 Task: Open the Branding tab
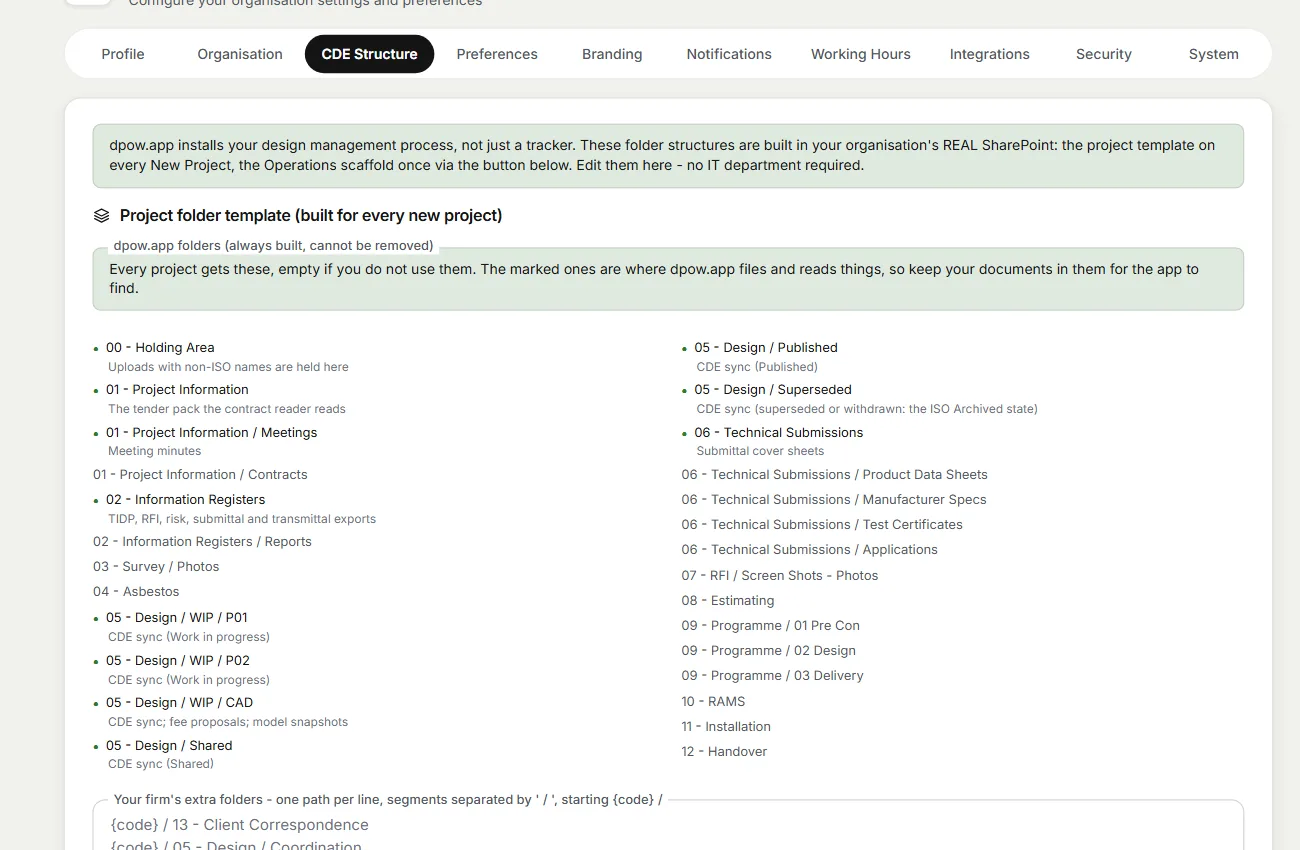[612, 54]
